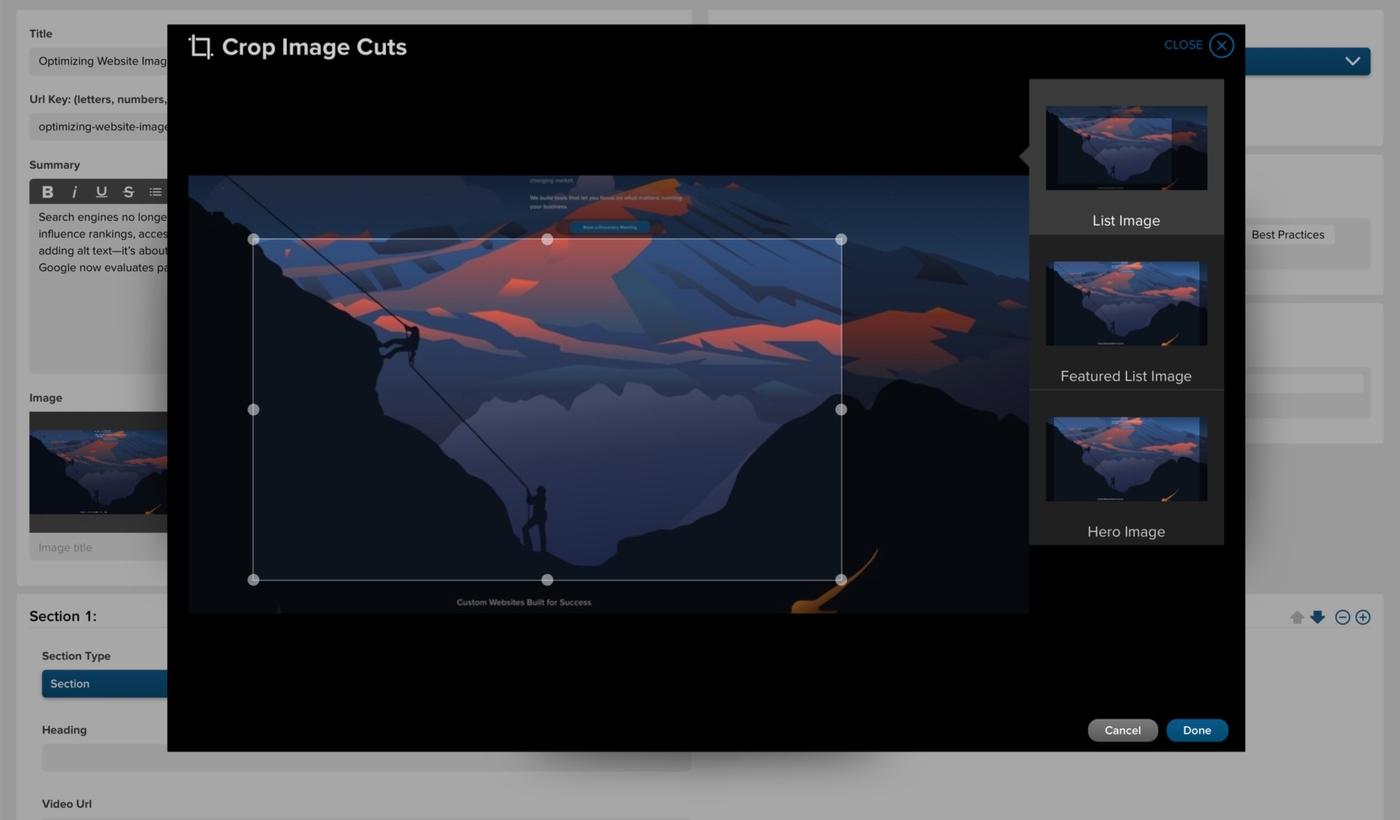Confirm the crop with Done
Screen dimensions: 1400x820
1196,730
